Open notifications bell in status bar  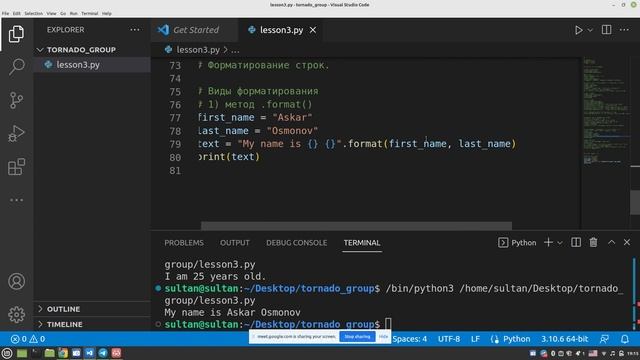(624, 339)
